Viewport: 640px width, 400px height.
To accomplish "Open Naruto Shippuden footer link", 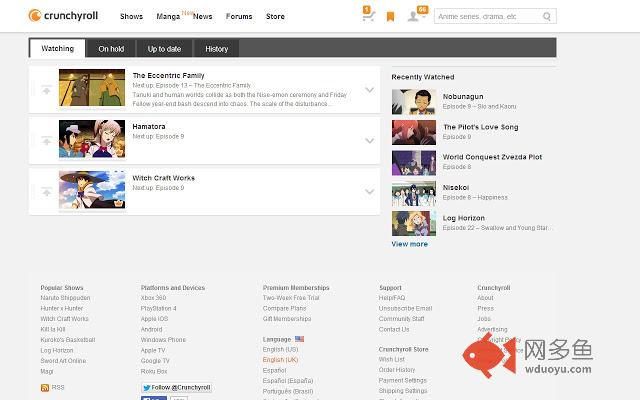I will coord(65,298).
